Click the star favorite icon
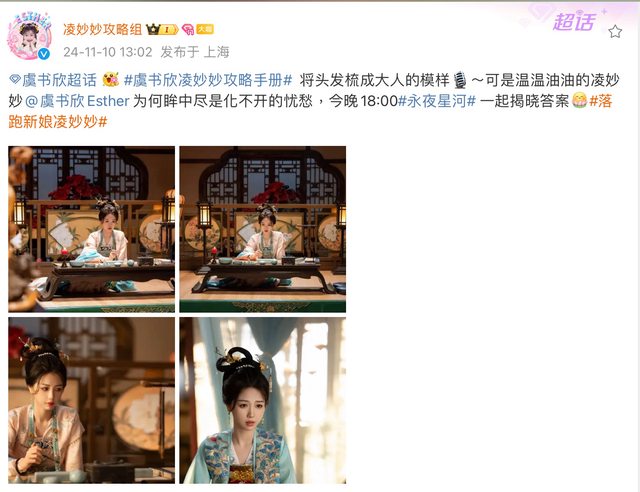Screen dimensions: 640x492 [615, 31]
